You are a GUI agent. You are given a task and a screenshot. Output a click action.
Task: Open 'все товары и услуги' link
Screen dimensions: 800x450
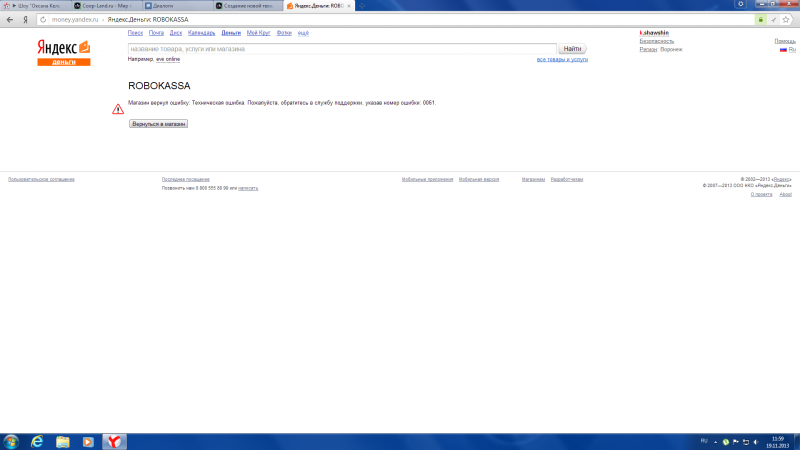[562, 59]
